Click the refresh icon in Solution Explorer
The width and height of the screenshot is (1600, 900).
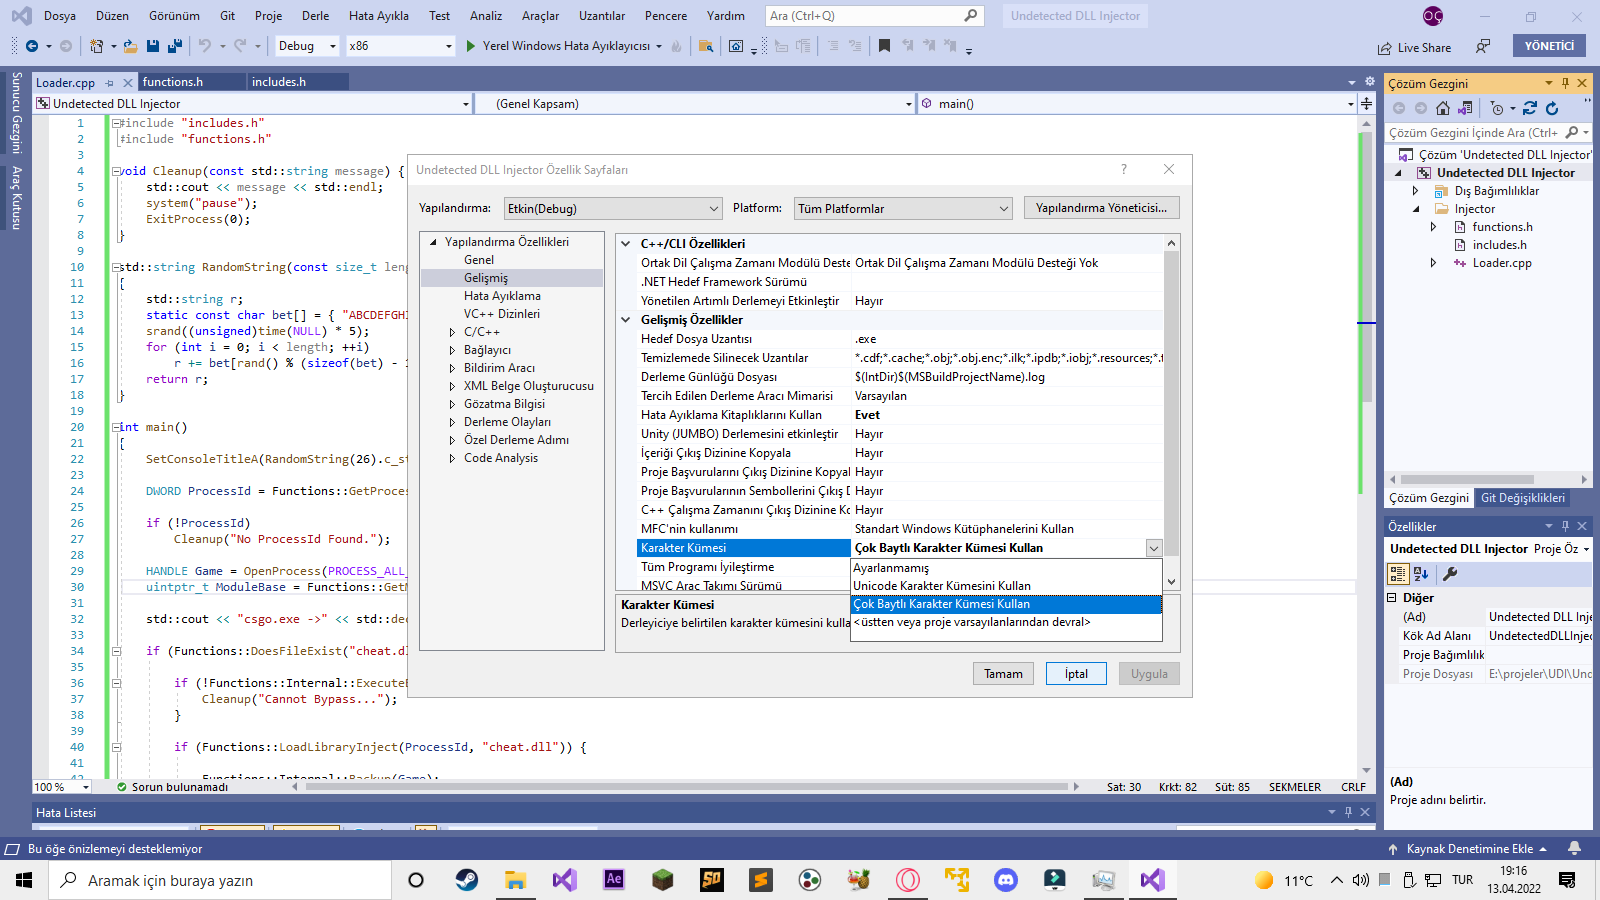pyautogui.click(x=1552, y=108)
